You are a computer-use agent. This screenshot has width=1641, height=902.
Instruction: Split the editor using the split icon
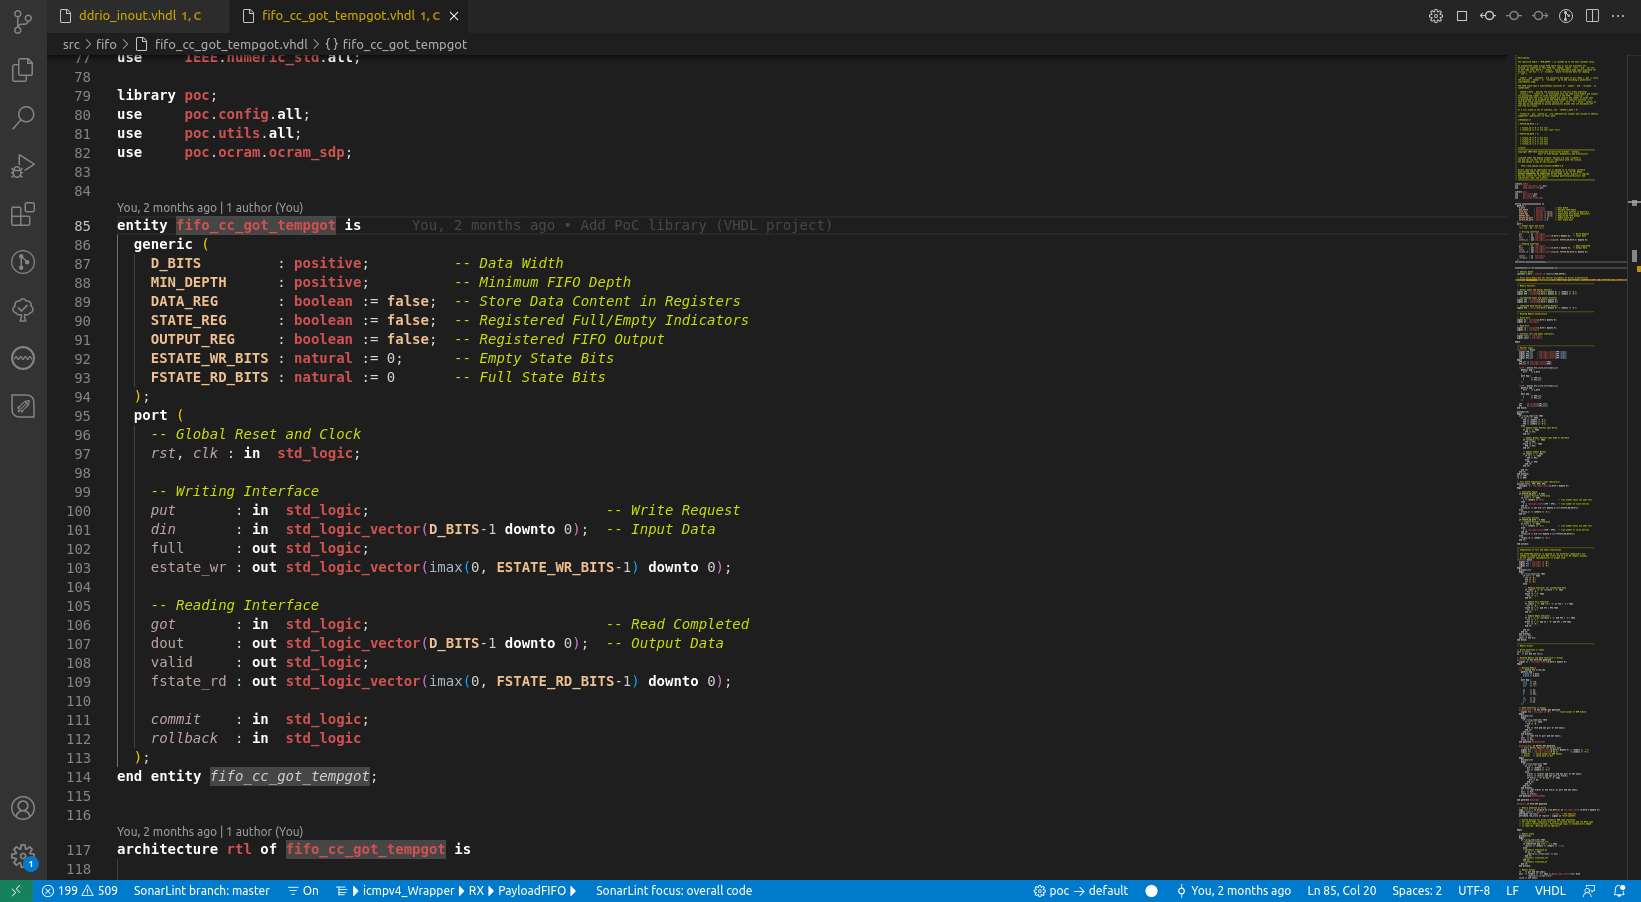[x=1590, y=16]
